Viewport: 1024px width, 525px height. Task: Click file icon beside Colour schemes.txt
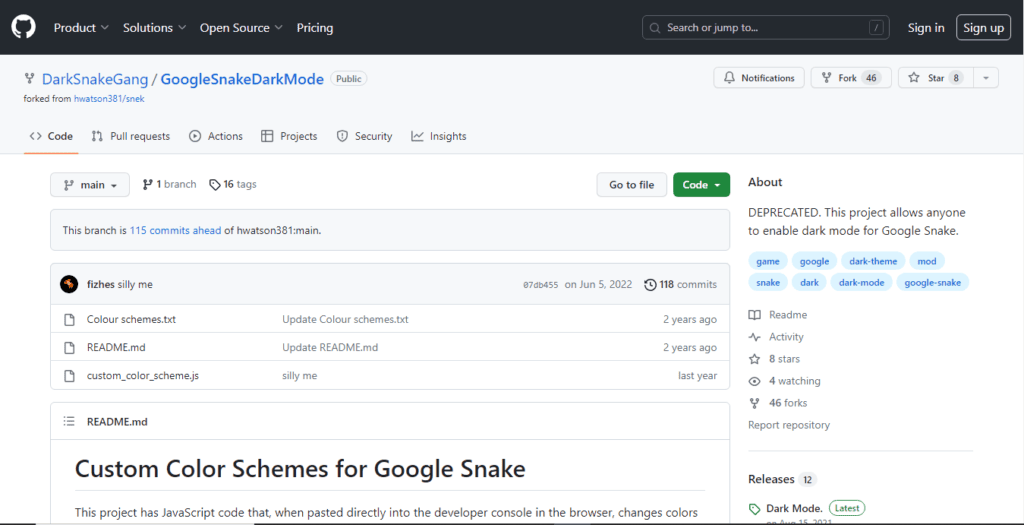pyautogui.click(x=69, y=320)
